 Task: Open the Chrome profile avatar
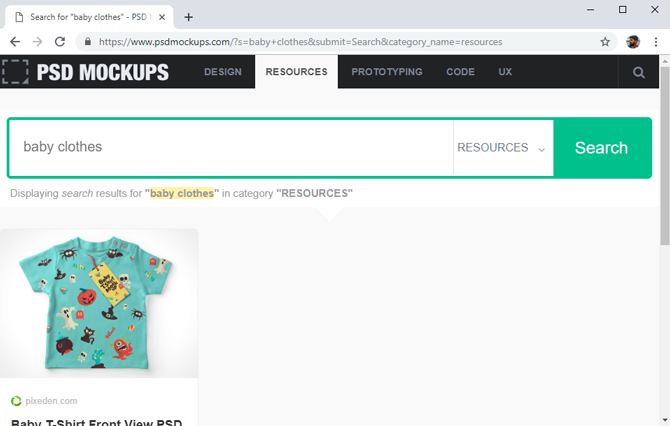point(633,42)
